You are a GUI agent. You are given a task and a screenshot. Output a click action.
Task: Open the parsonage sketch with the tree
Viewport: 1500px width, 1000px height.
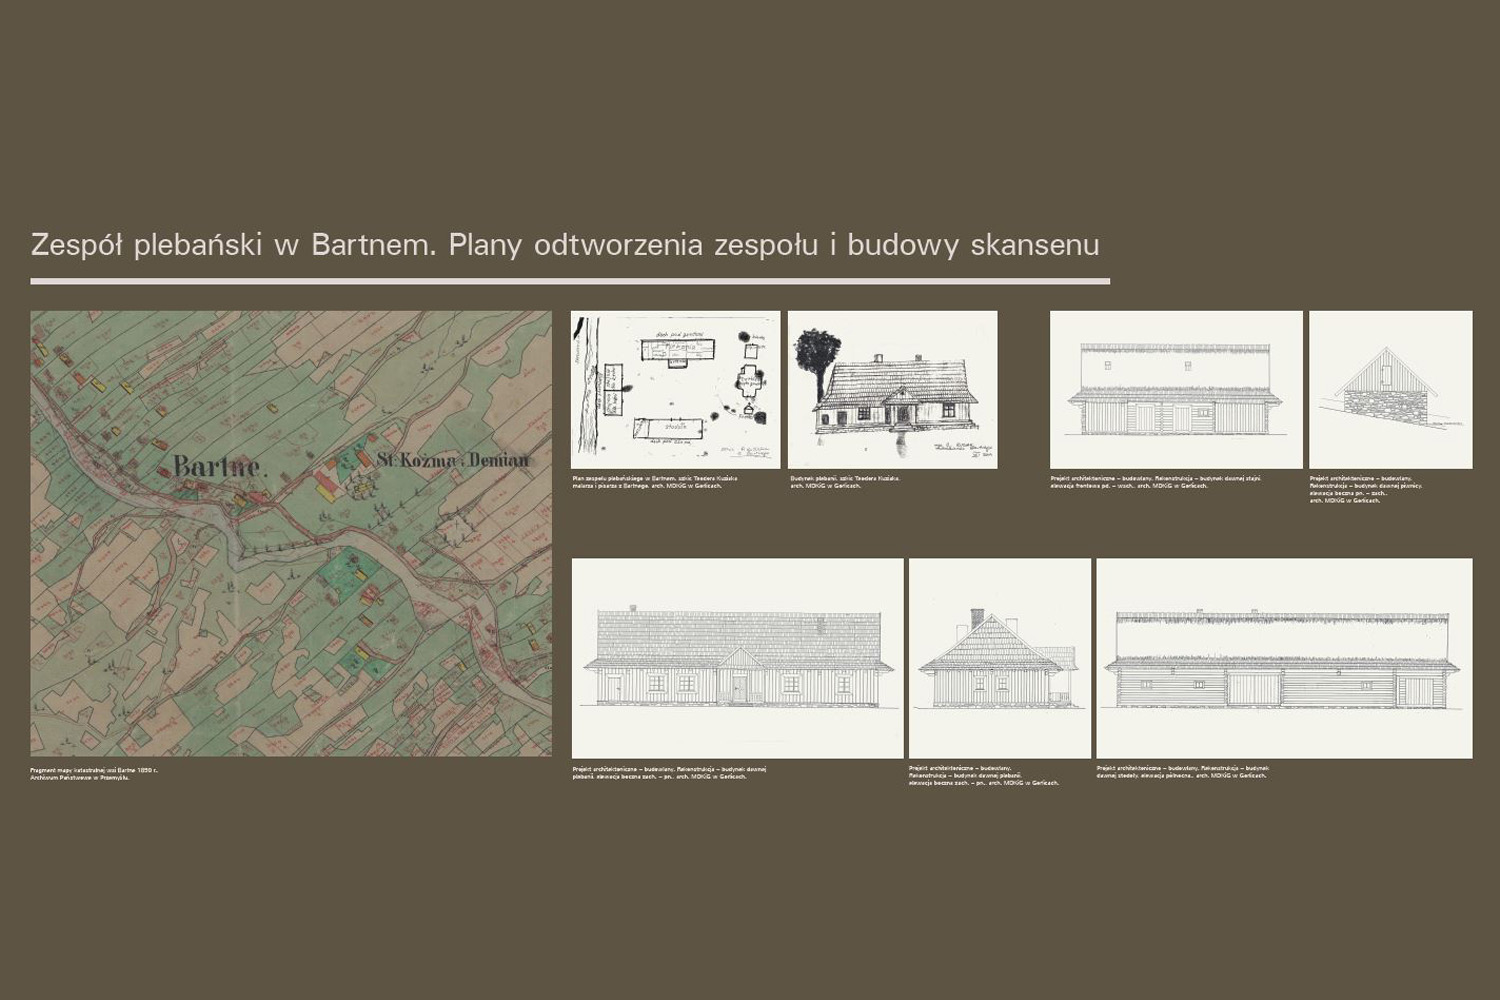[892, 389]
